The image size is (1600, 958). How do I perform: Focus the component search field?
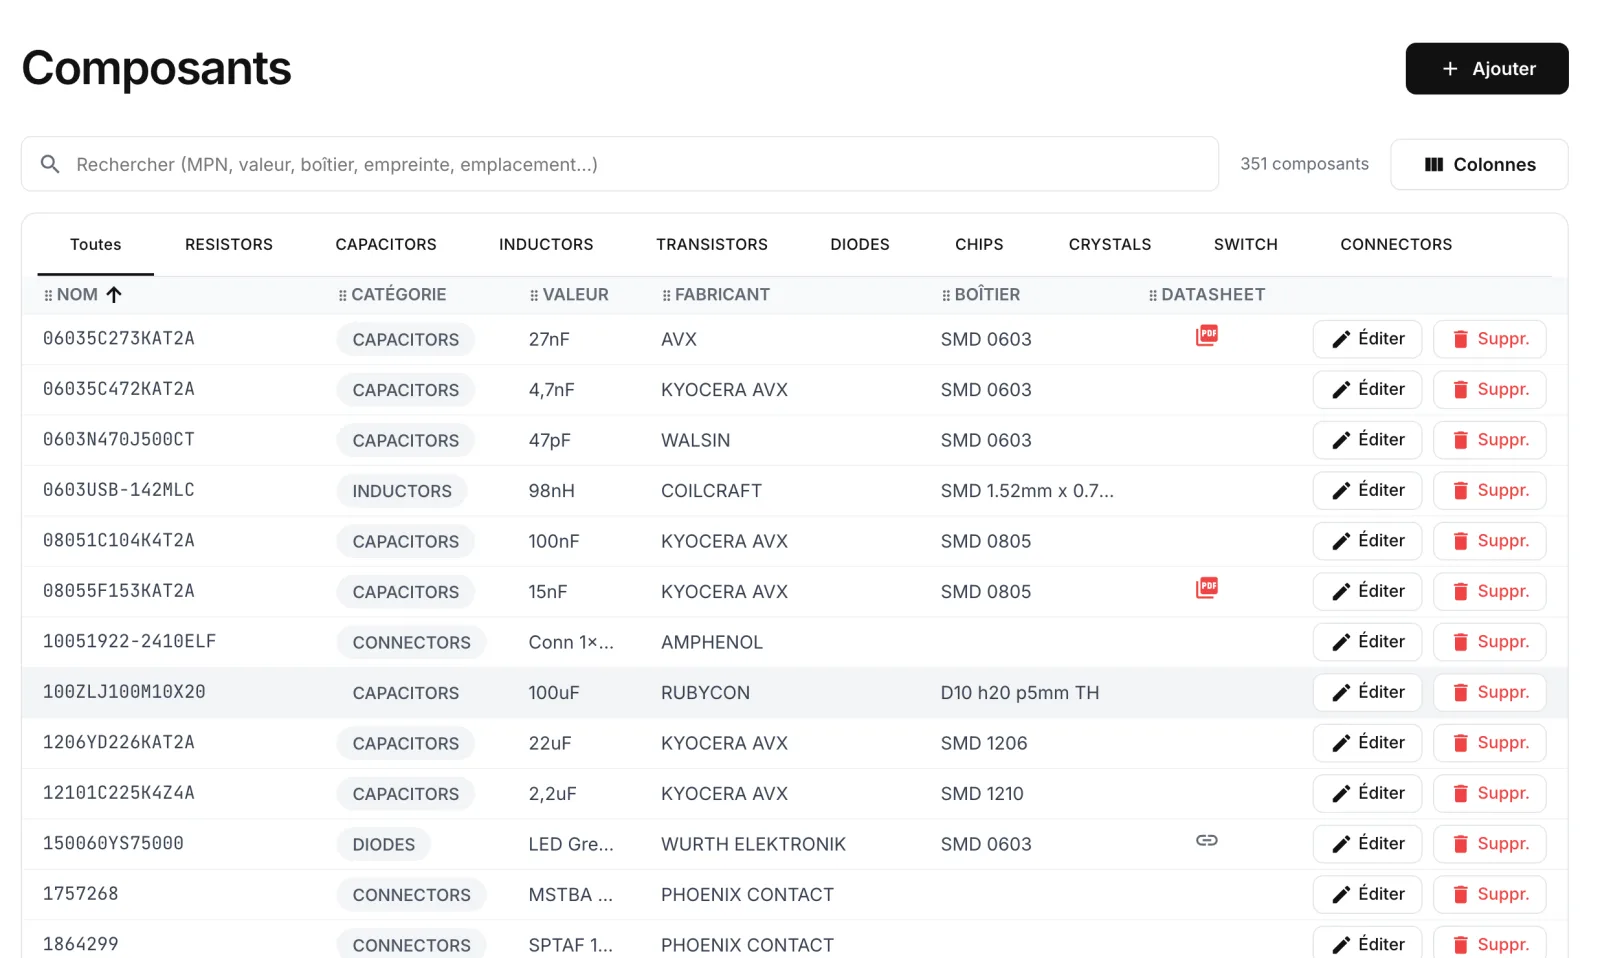pyautogui.click(x=620, y=164)
